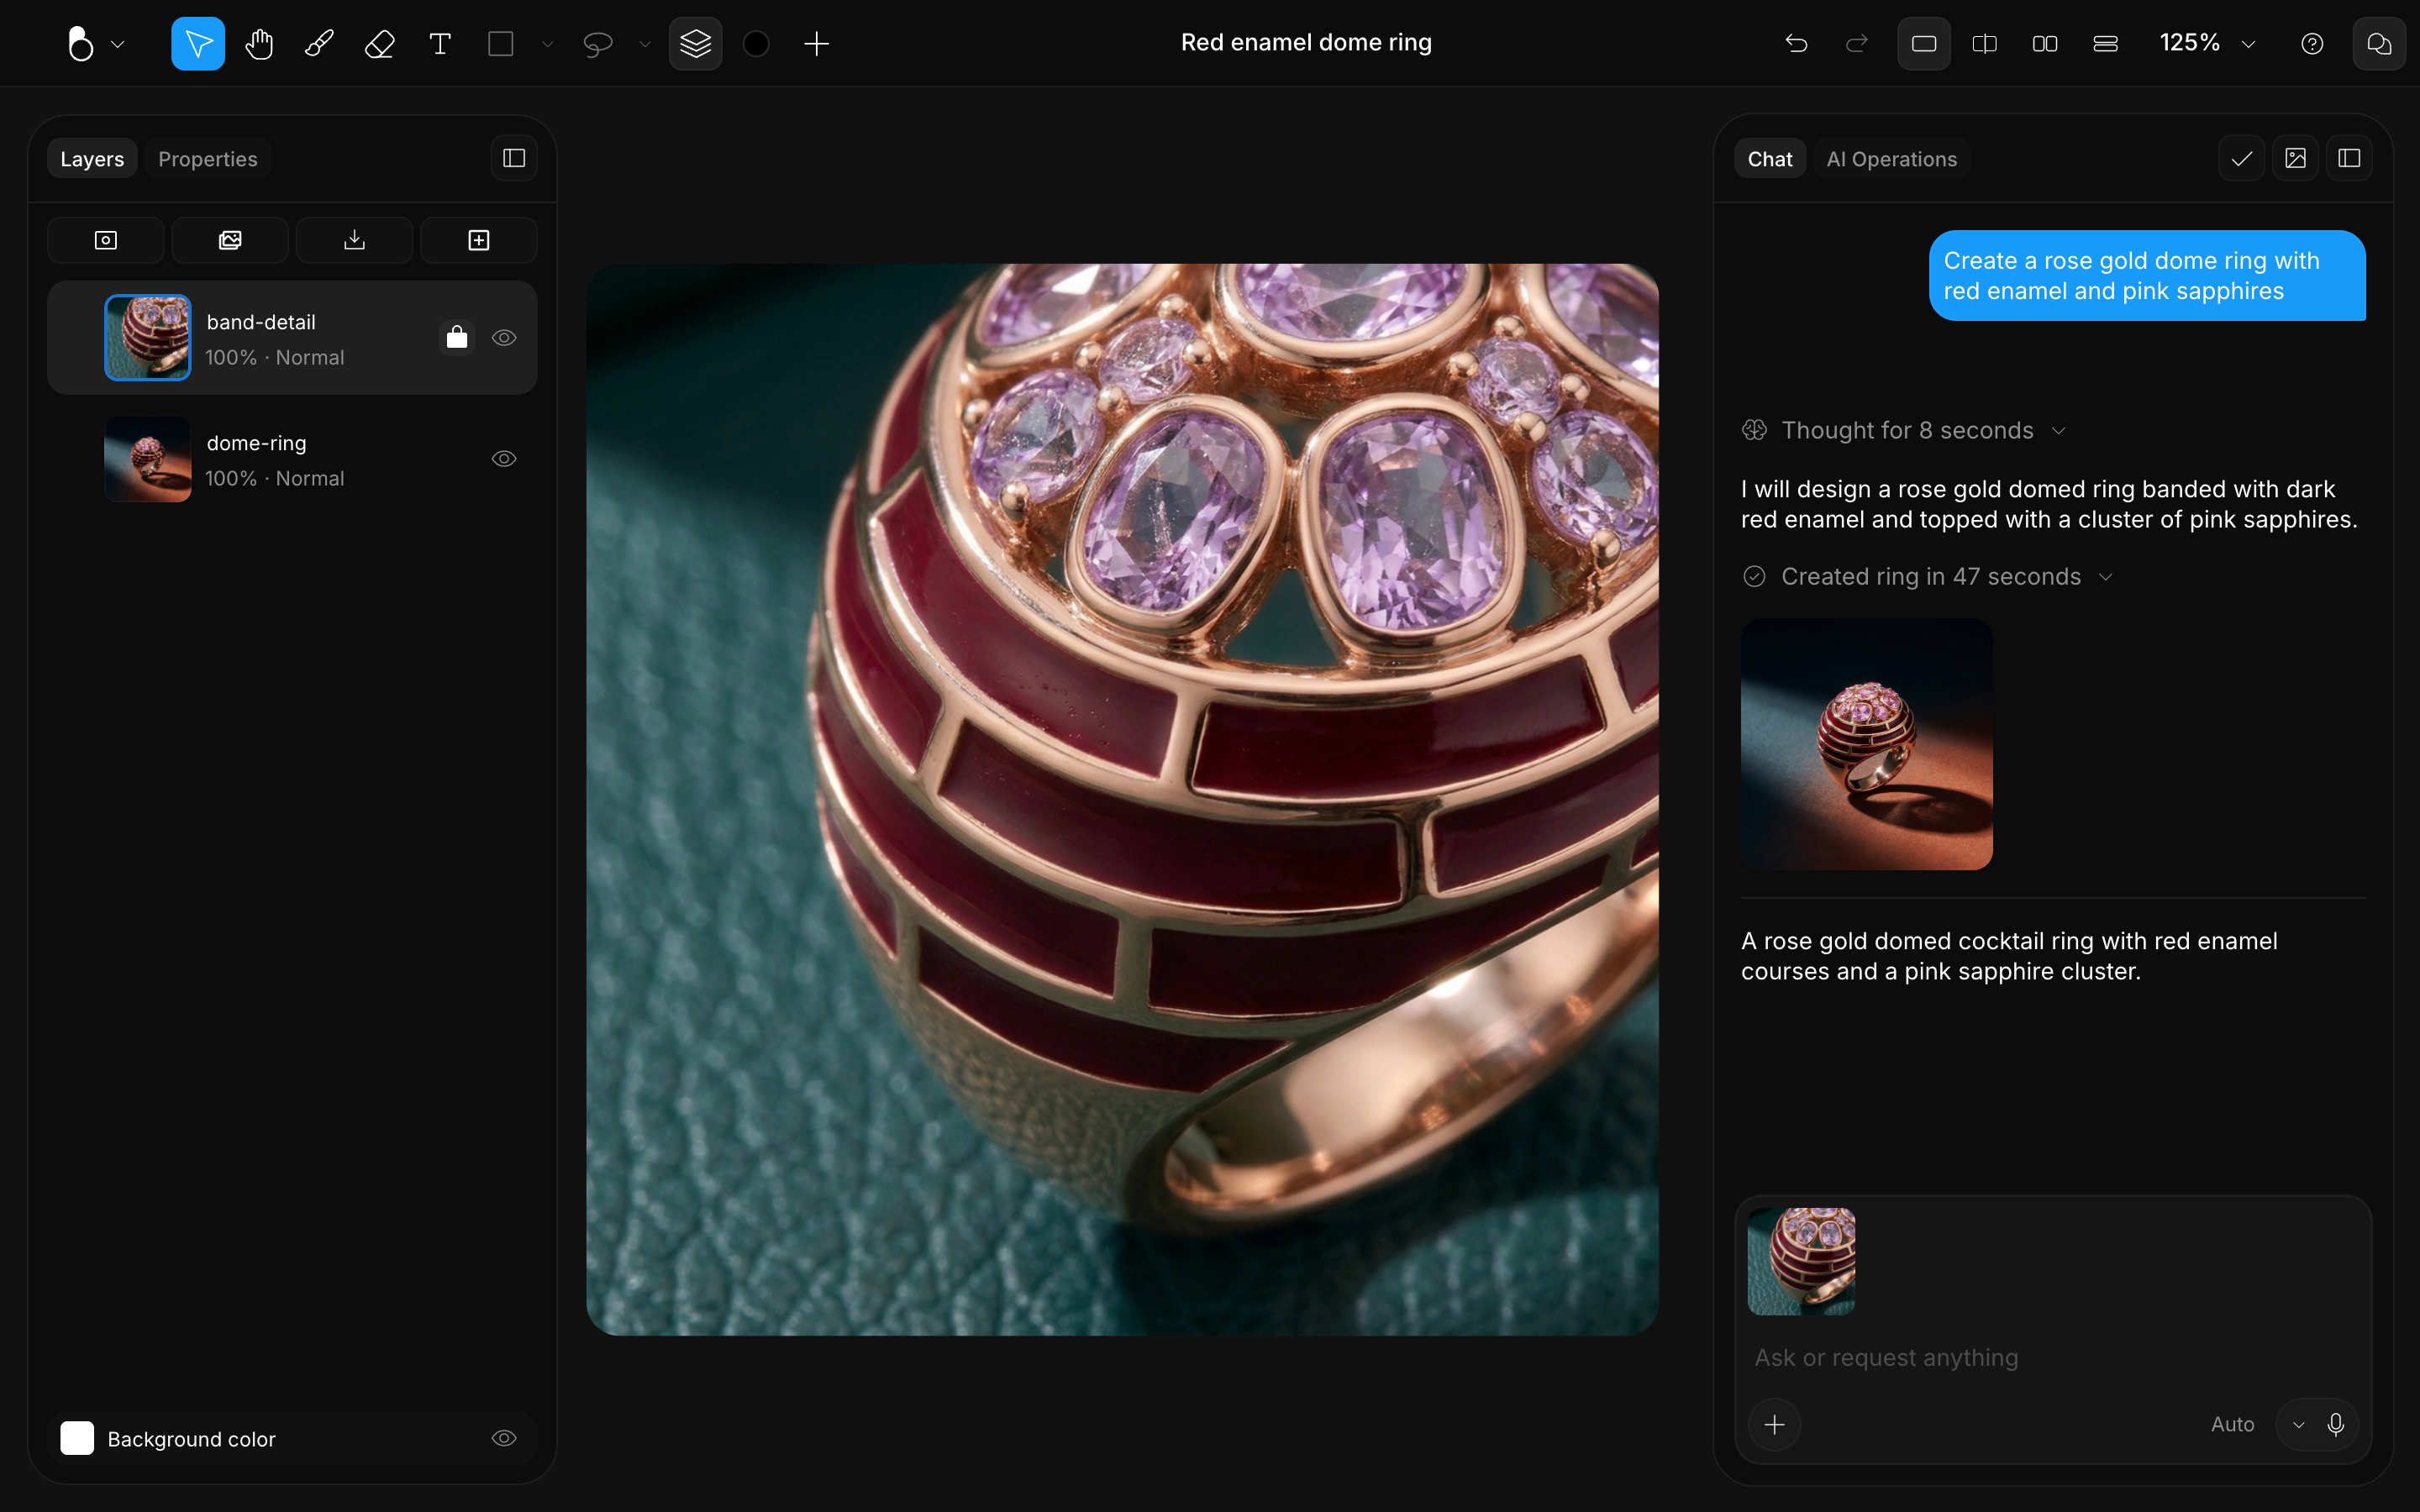2420x1512 pixels.
Task: Select the arrow pointer tool
Action: pyautogui.click(x=198, y=43)
